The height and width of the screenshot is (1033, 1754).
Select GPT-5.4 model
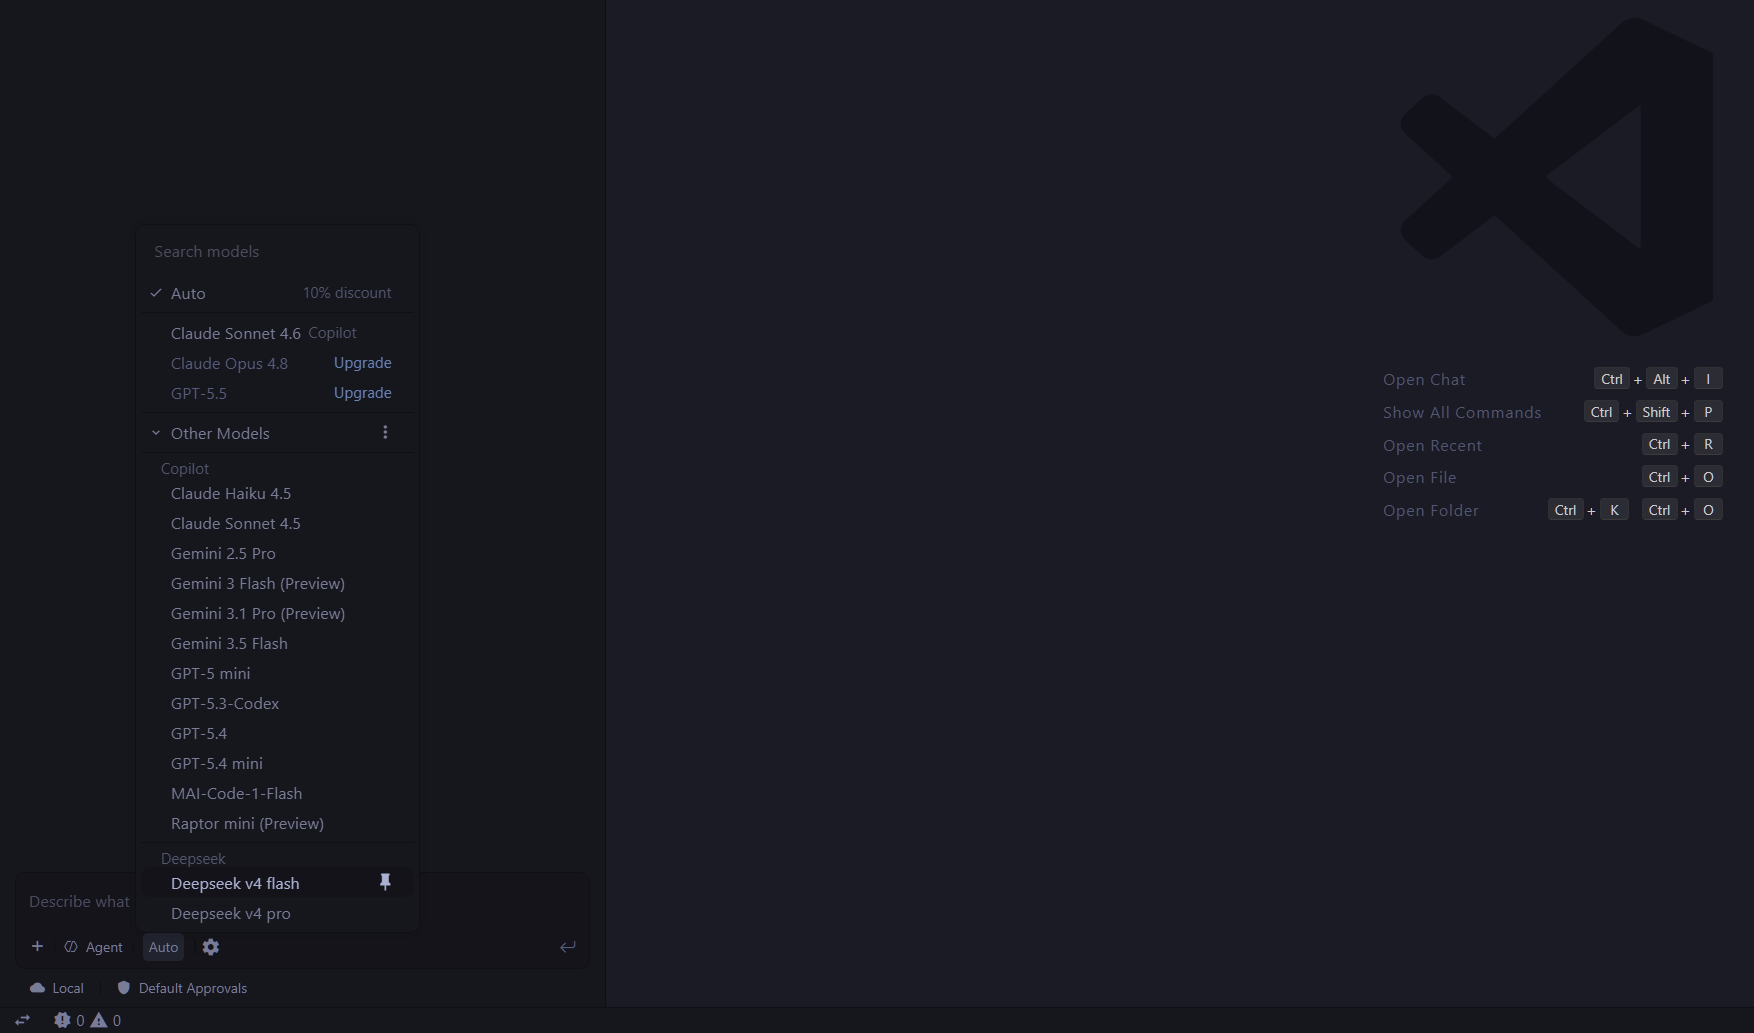[x=277, y=733]
